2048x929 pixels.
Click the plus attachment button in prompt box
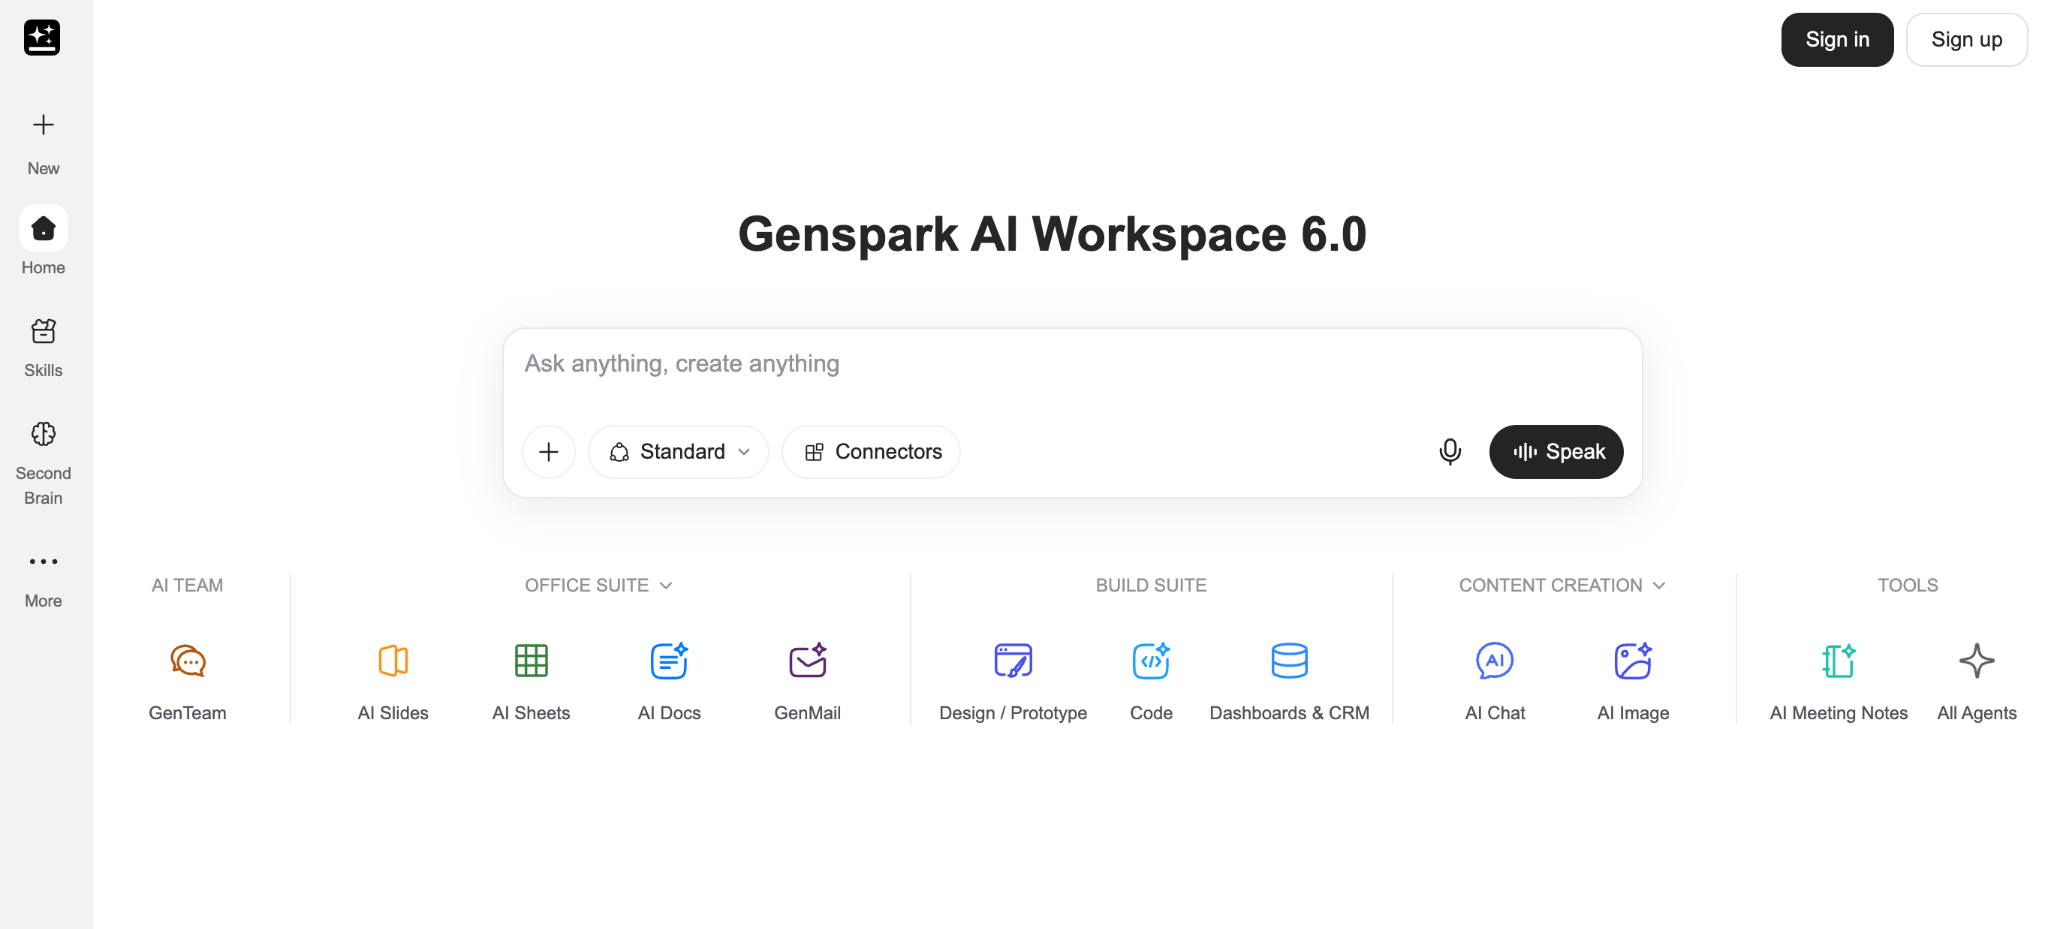[x=549, y=452]
